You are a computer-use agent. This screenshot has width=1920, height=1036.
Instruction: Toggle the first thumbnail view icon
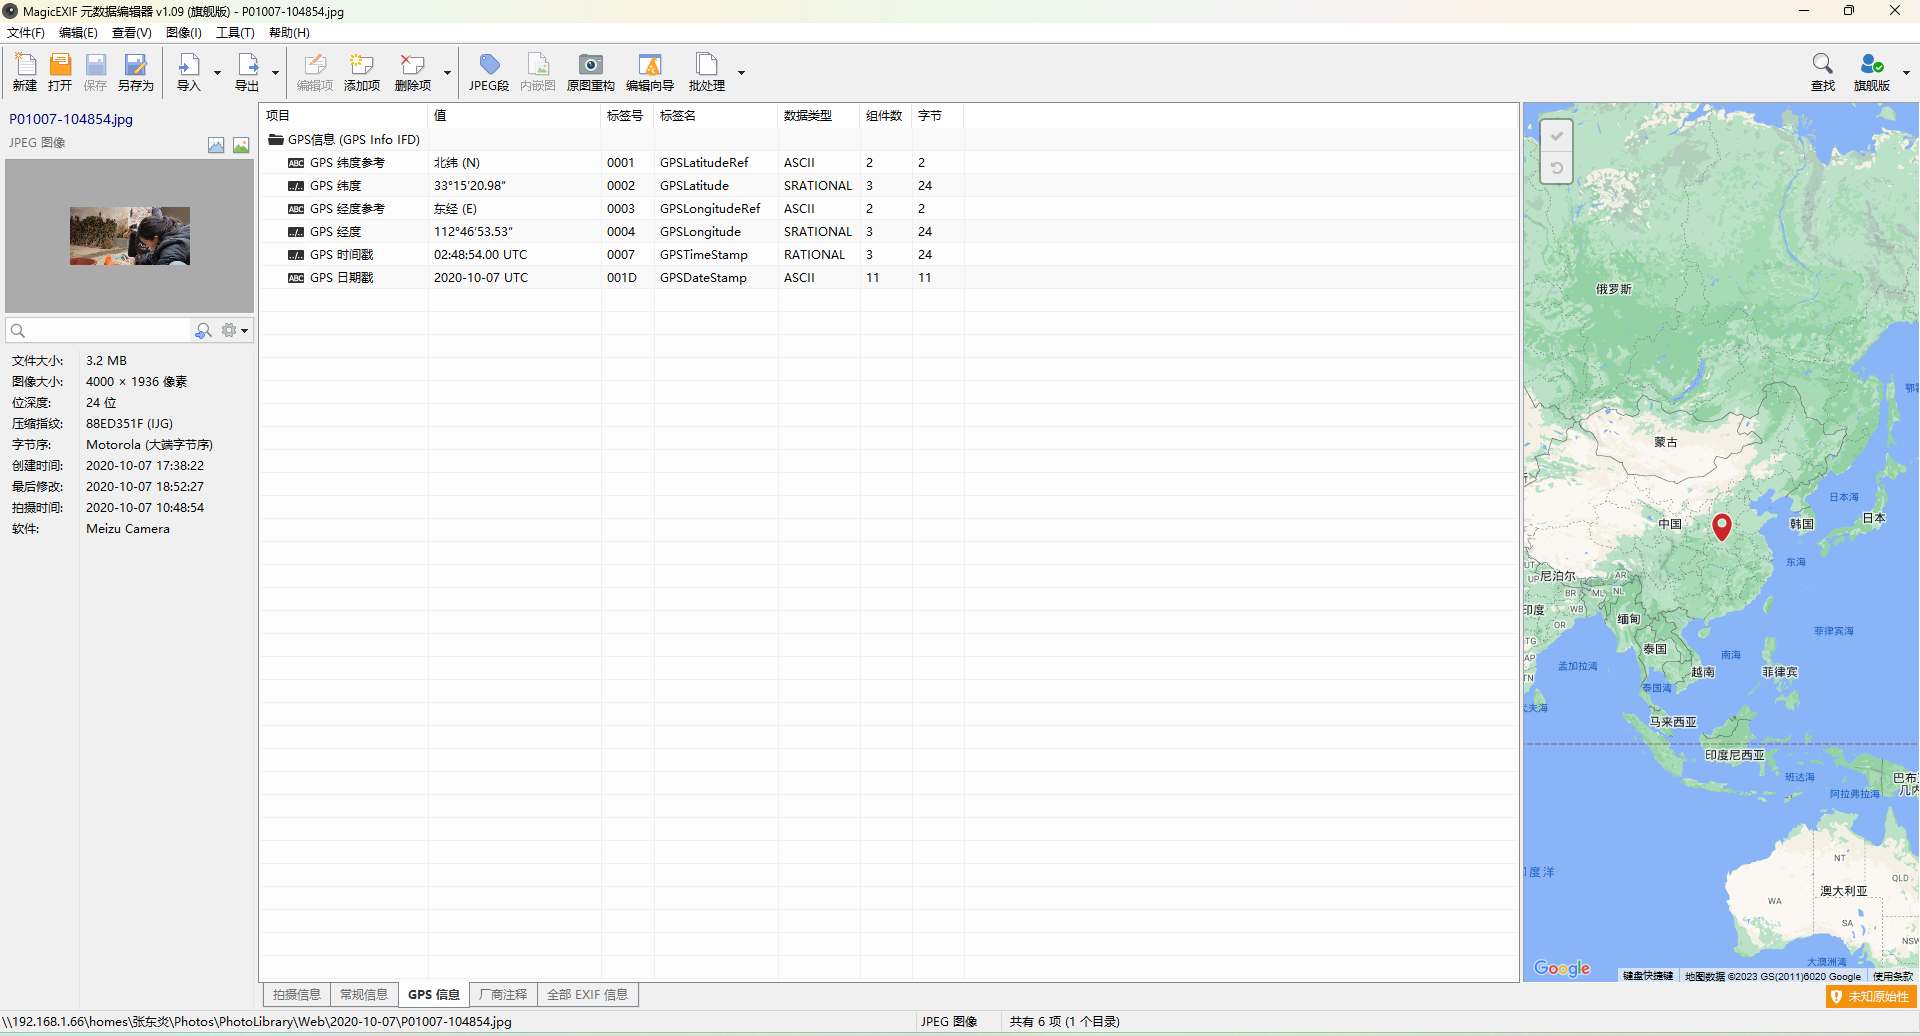216,145
